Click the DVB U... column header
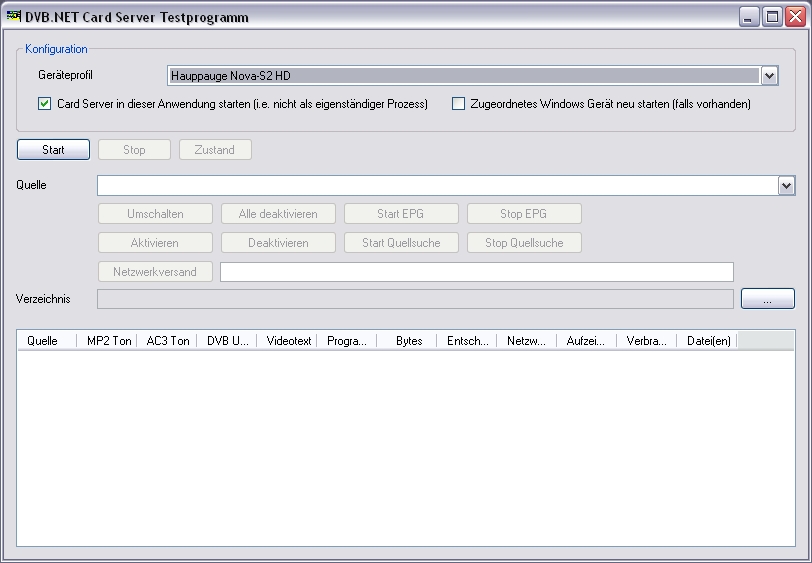Screen dimensions: 812x563 point(227,341)
